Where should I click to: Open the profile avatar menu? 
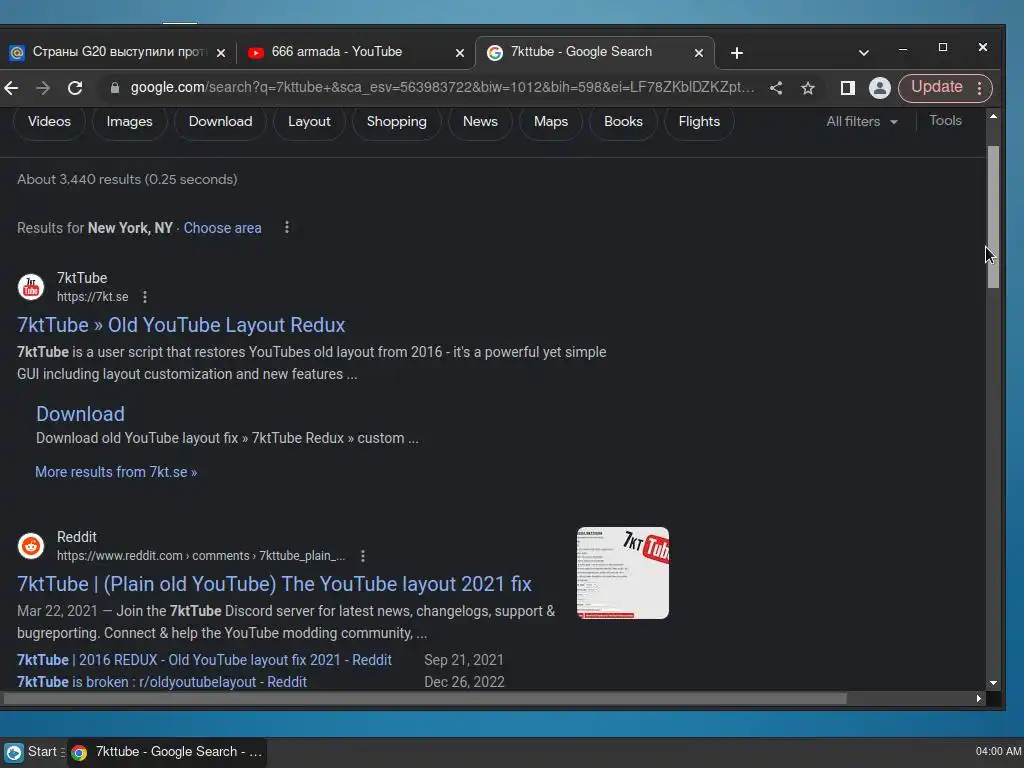pyautogui.click(x=880, y=88)
